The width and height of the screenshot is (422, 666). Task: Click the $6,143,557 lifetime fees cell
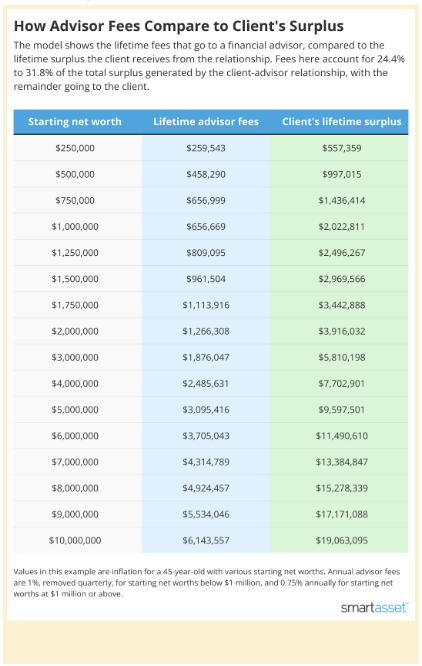point(206,541)
